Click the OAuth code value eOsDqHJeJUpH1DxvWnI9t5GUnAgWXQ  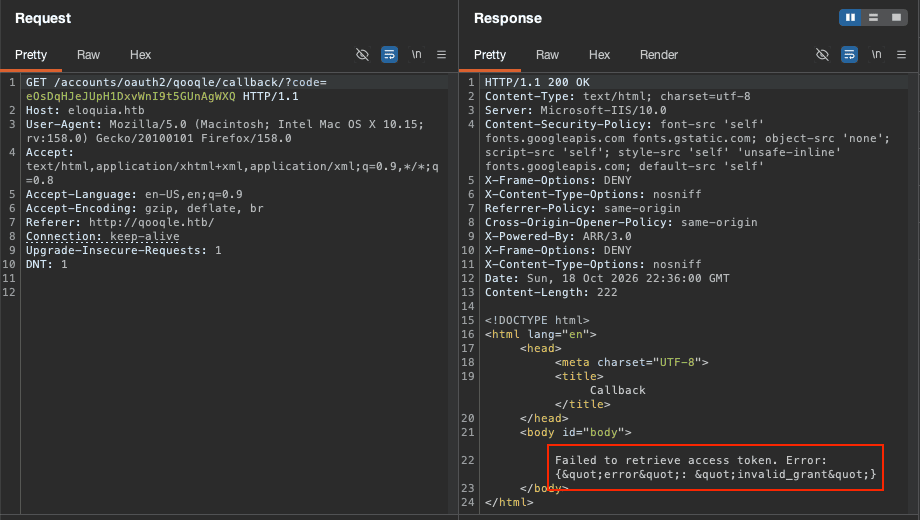tap(131, 96)
